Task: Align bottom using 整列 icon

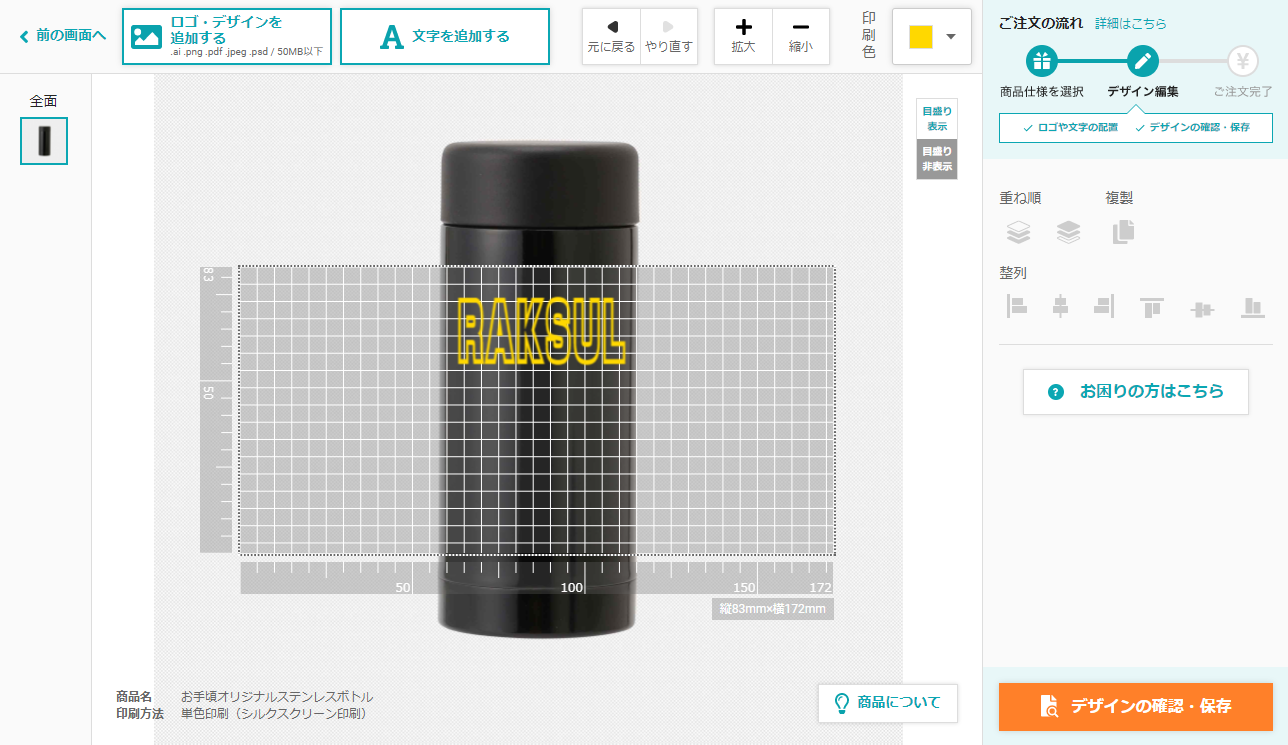Action: (x=1252, y=308)
